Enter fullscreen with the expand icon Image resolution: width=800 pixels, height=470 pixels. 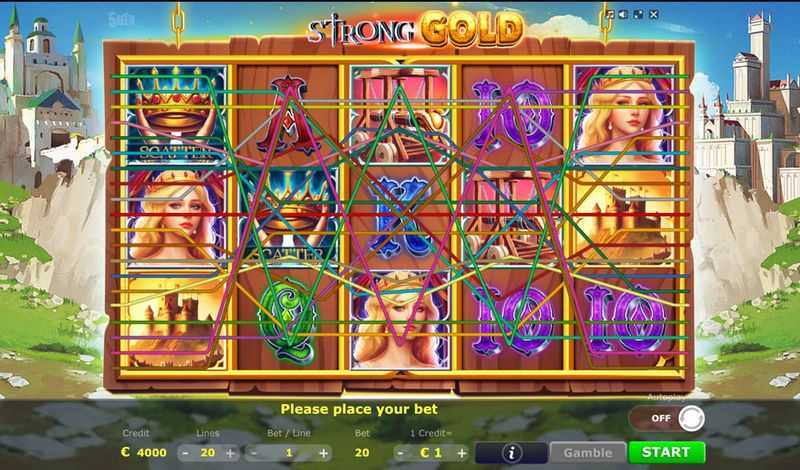click(x=638, y=15)
